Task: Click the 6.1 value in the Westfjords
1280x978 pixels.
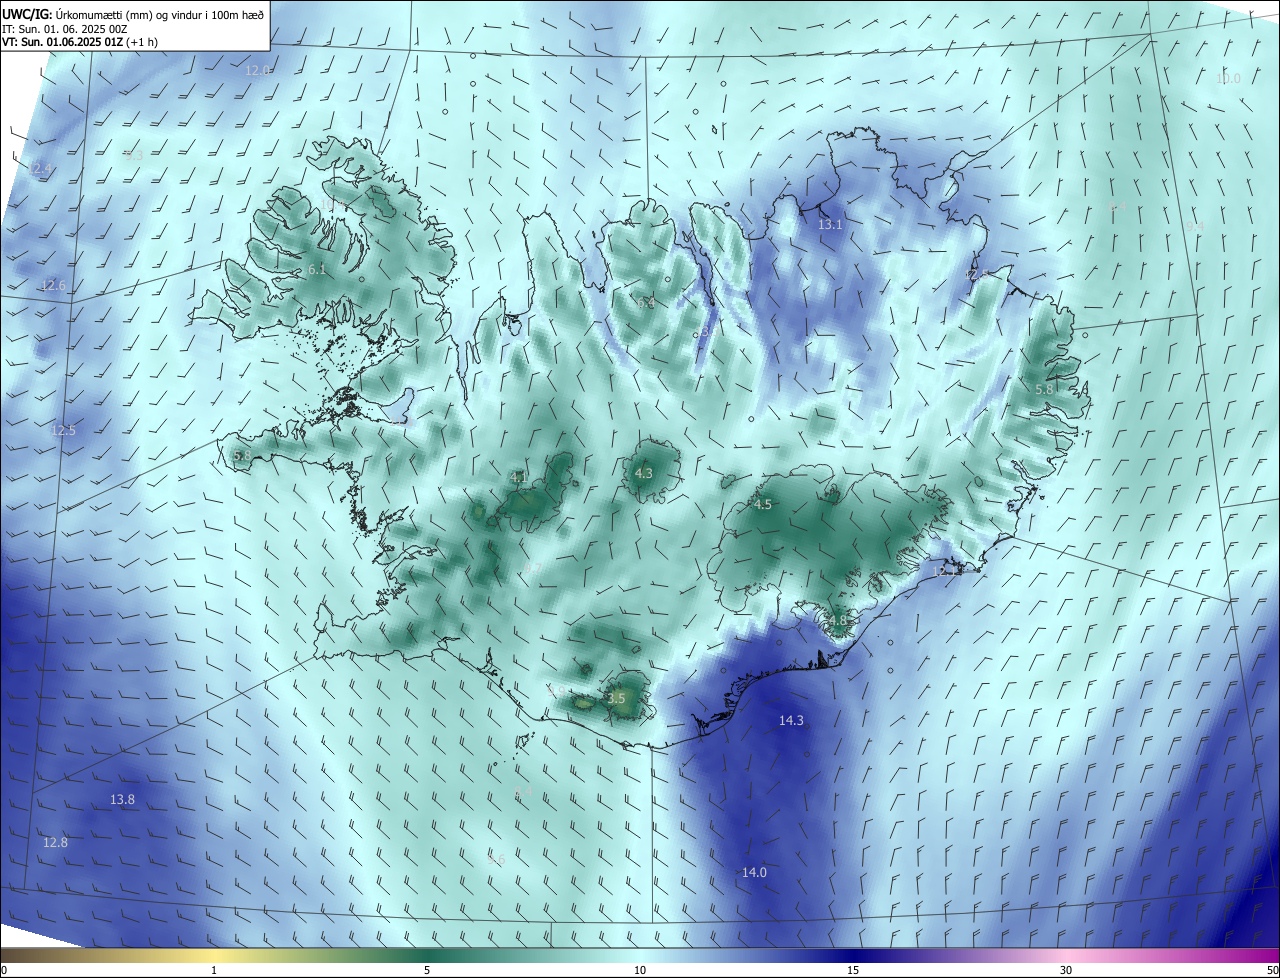Action: [x=317, y=269]
